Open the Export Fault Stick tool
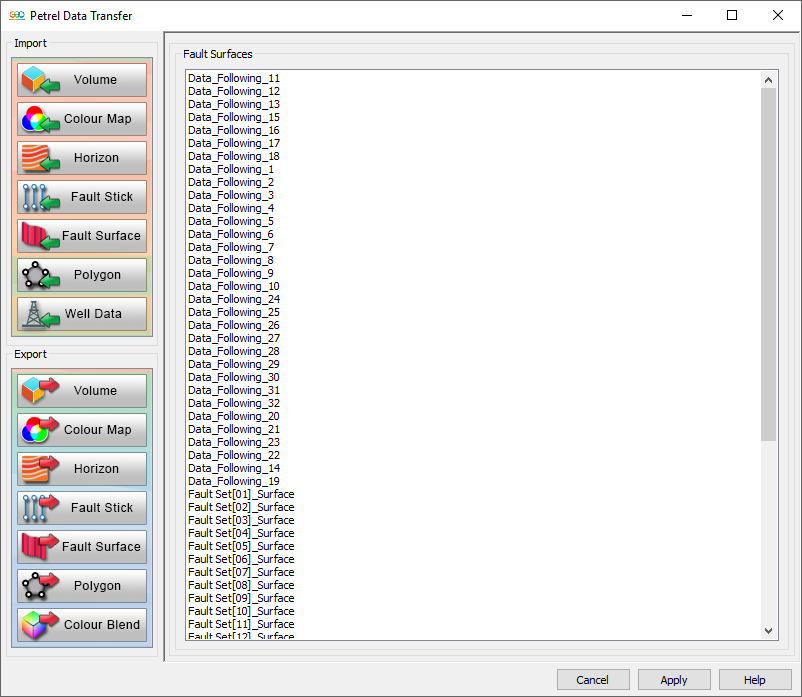This screenshot has width=802, height=697. 82,508
